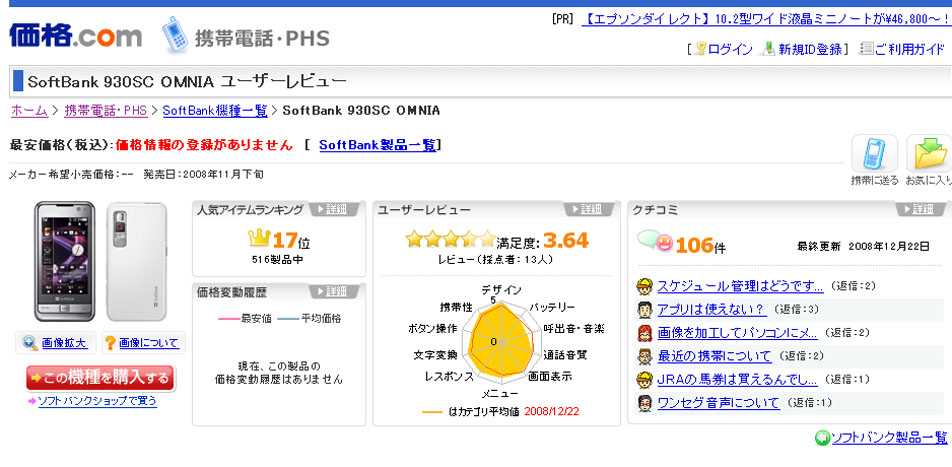
Task: Click the 3.64 satisfaction score
Action: pos(566,240)
